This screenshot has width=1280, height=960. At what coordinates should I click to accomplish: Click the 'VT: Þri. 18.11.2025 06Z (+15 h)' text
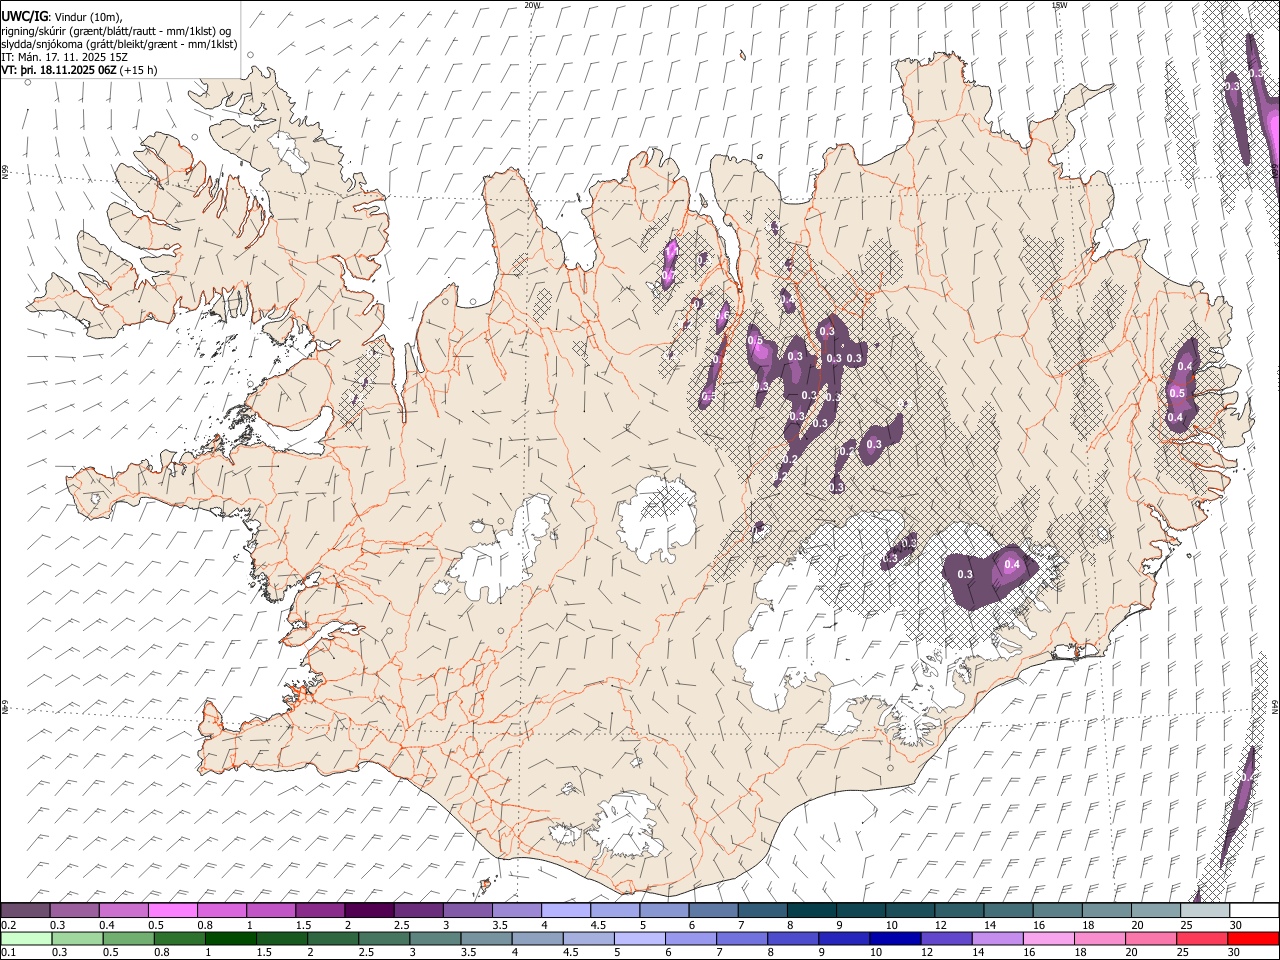tap(79, 71)
